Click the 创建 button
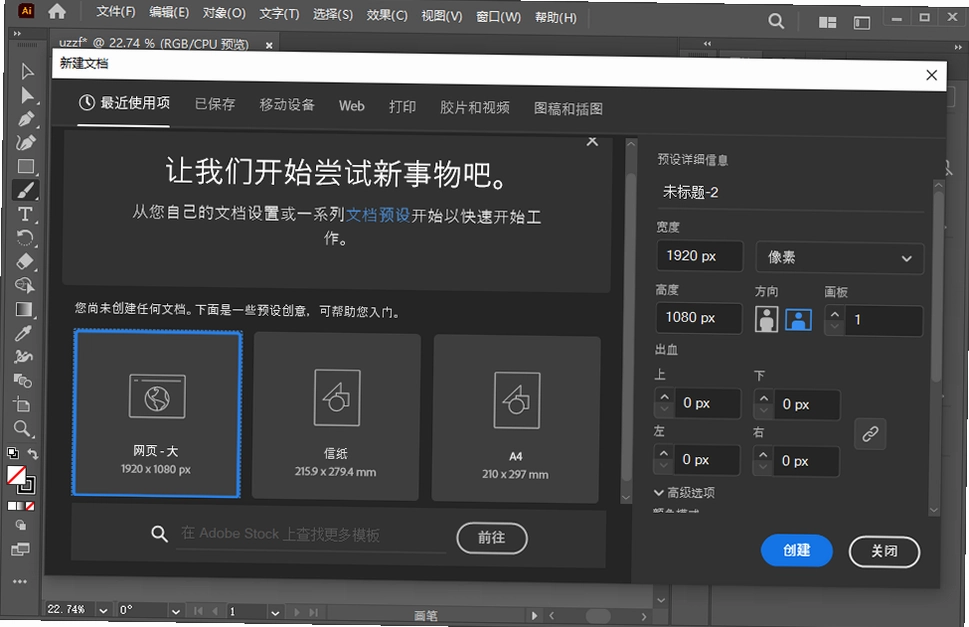Image resolution: width=969 pixels, height=627 pixels. pos(797,550)
